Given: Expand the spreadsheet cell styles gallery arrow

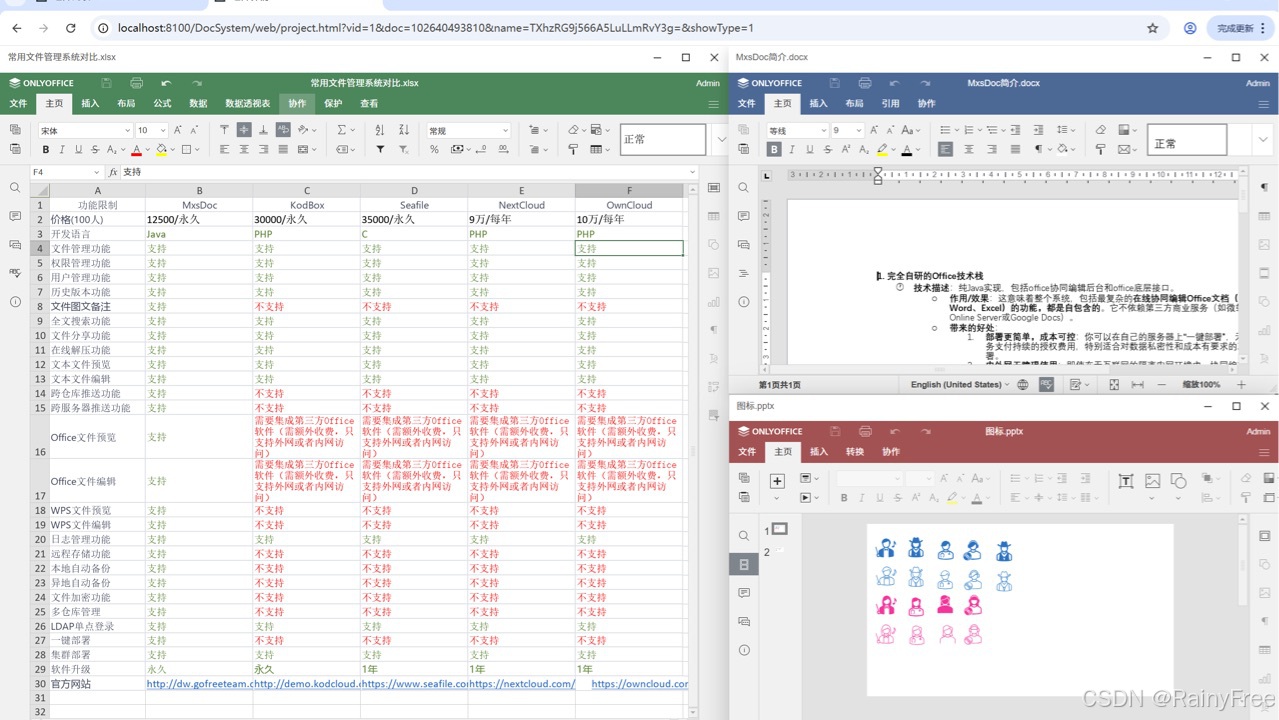Looking at the screenshot, I should pyautogui.click(x=720, y=140).
